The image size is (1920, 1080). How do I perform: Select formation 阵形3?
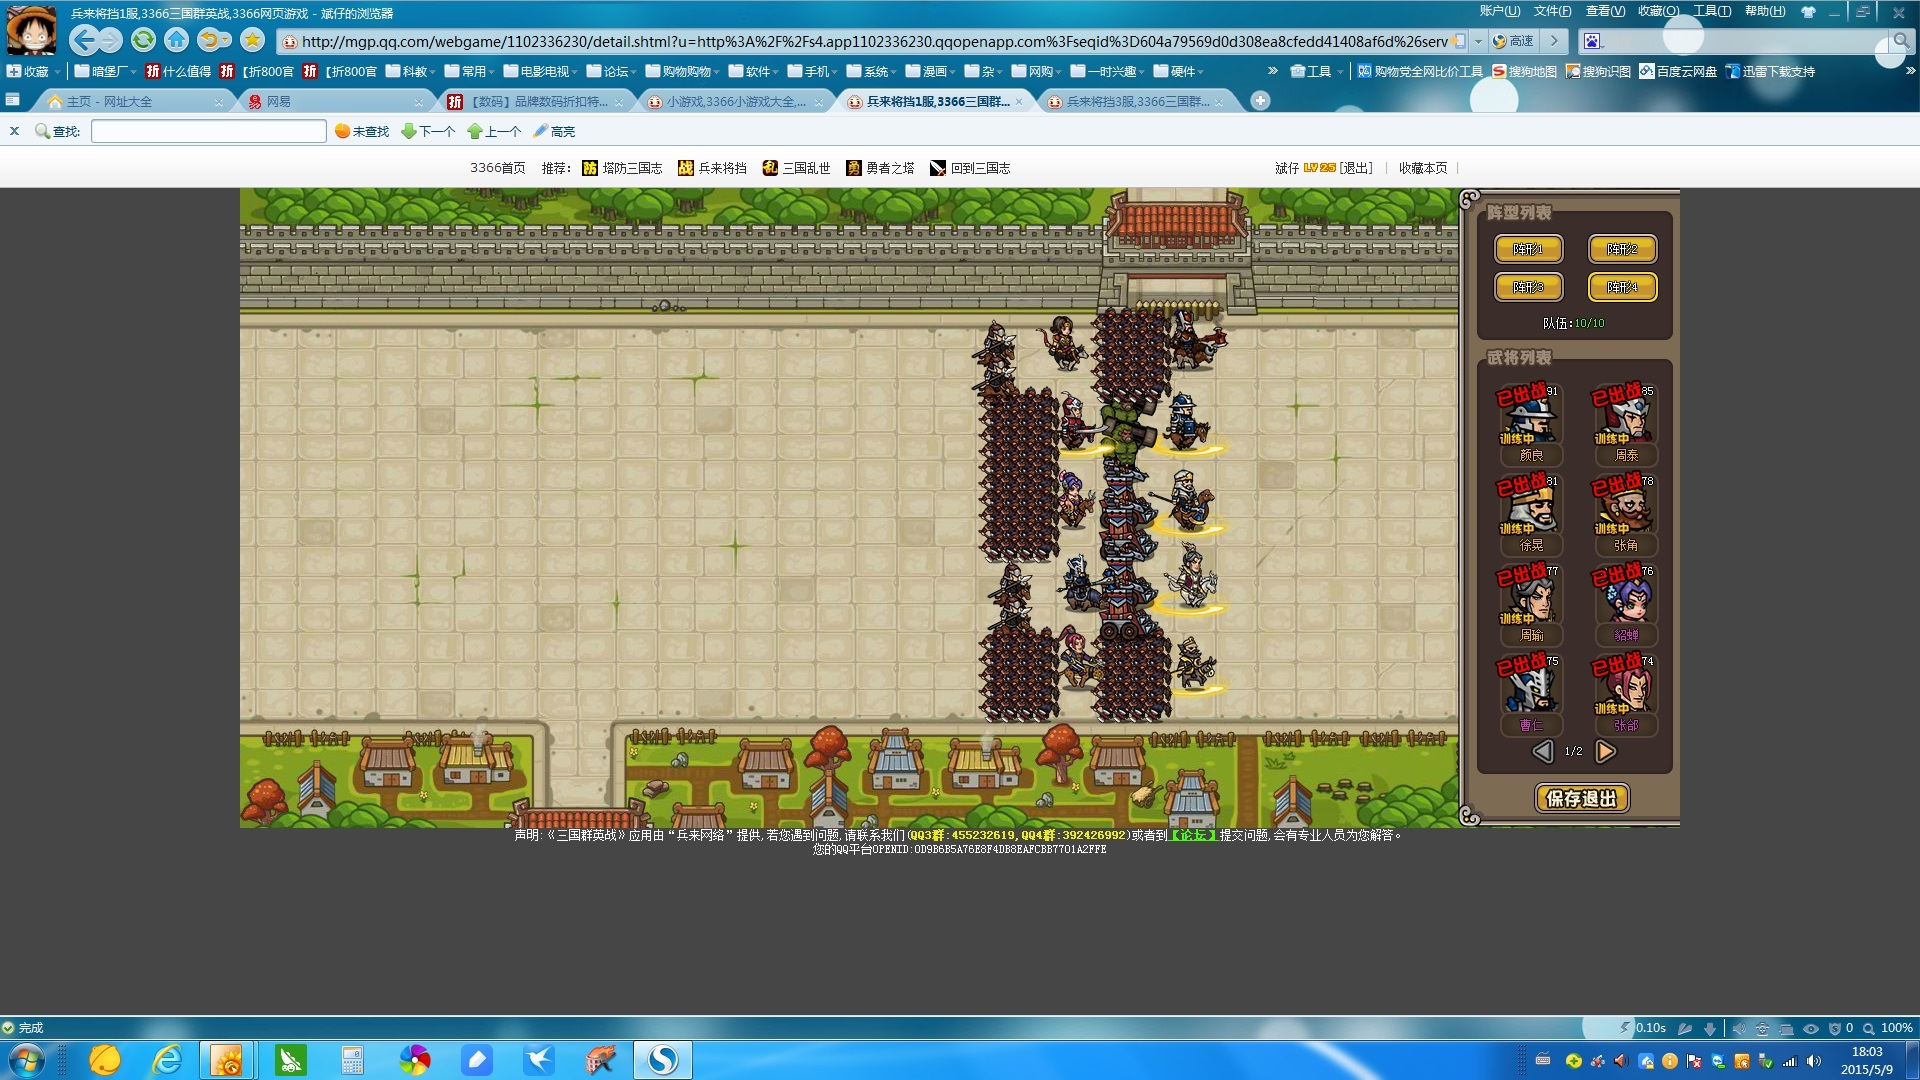(x=1528, y=287)
